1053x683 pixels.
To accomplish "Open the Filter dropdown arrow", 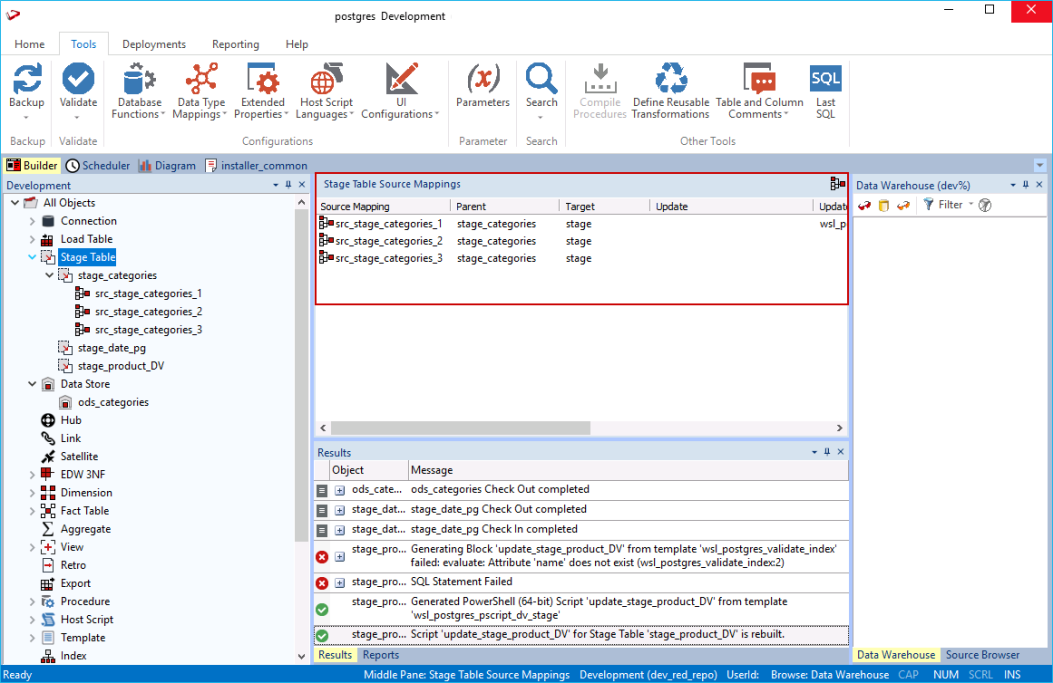I will pos(970,205).
